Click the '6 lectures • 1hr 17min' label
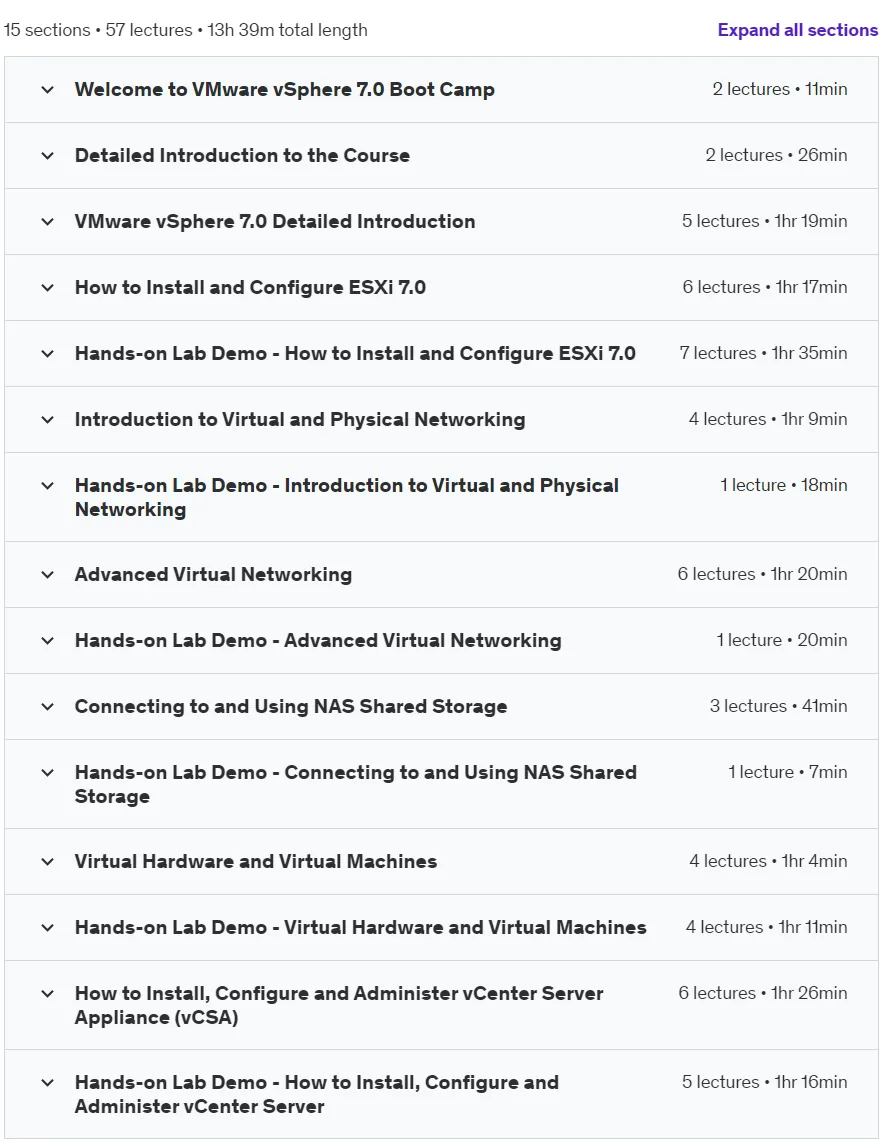The image size is (885, 1145). pyautogui.click(x=765, y=287)
